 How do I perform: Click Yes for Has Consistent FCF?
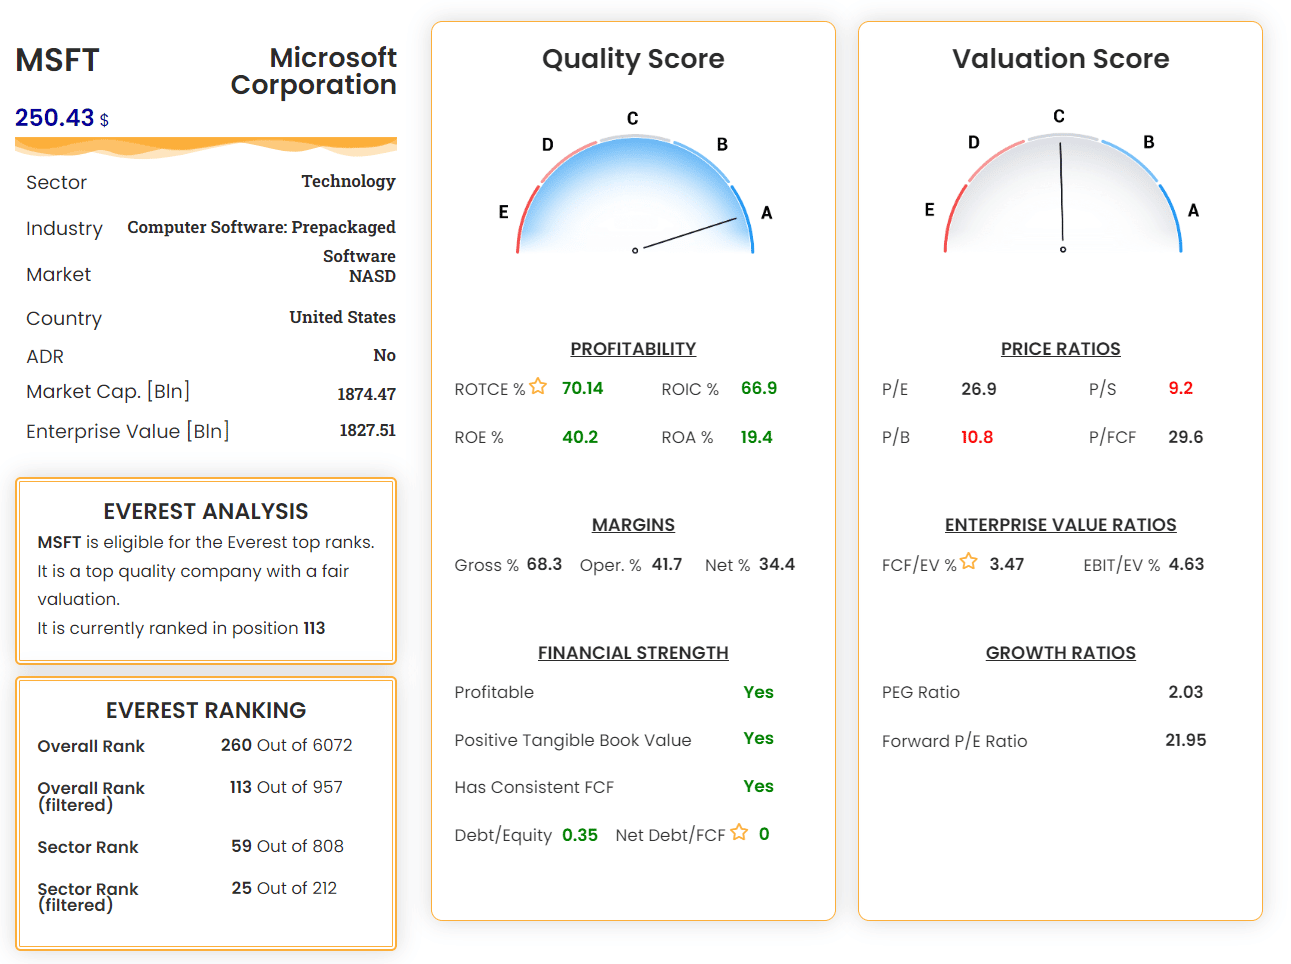(759, 786)
